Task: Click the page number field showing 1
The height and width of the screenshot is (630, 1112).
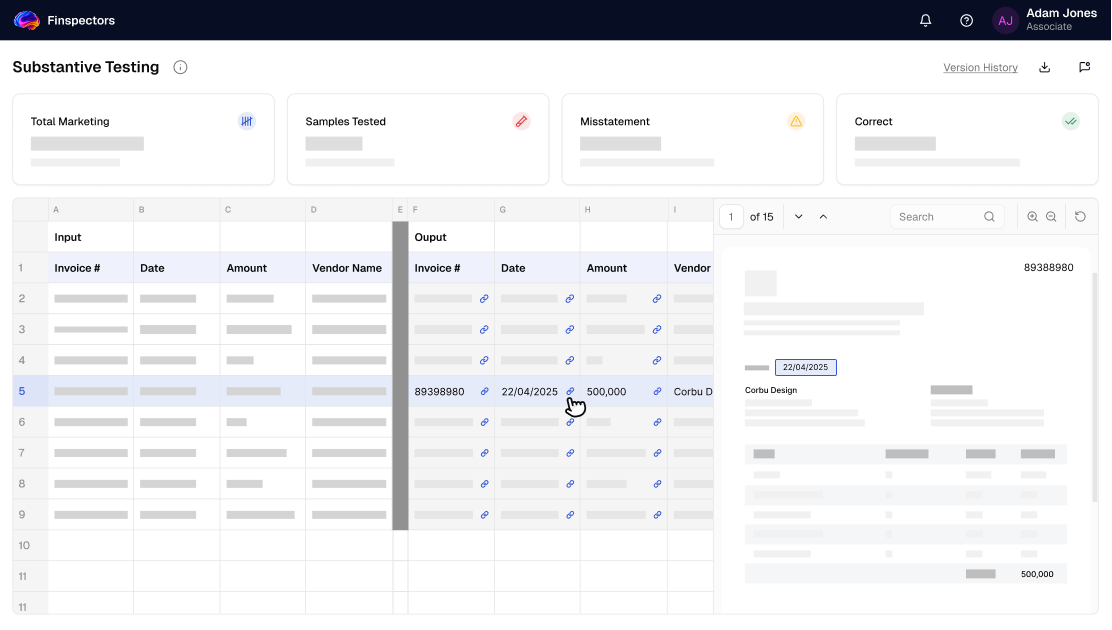Action: (x=731, y=217)
